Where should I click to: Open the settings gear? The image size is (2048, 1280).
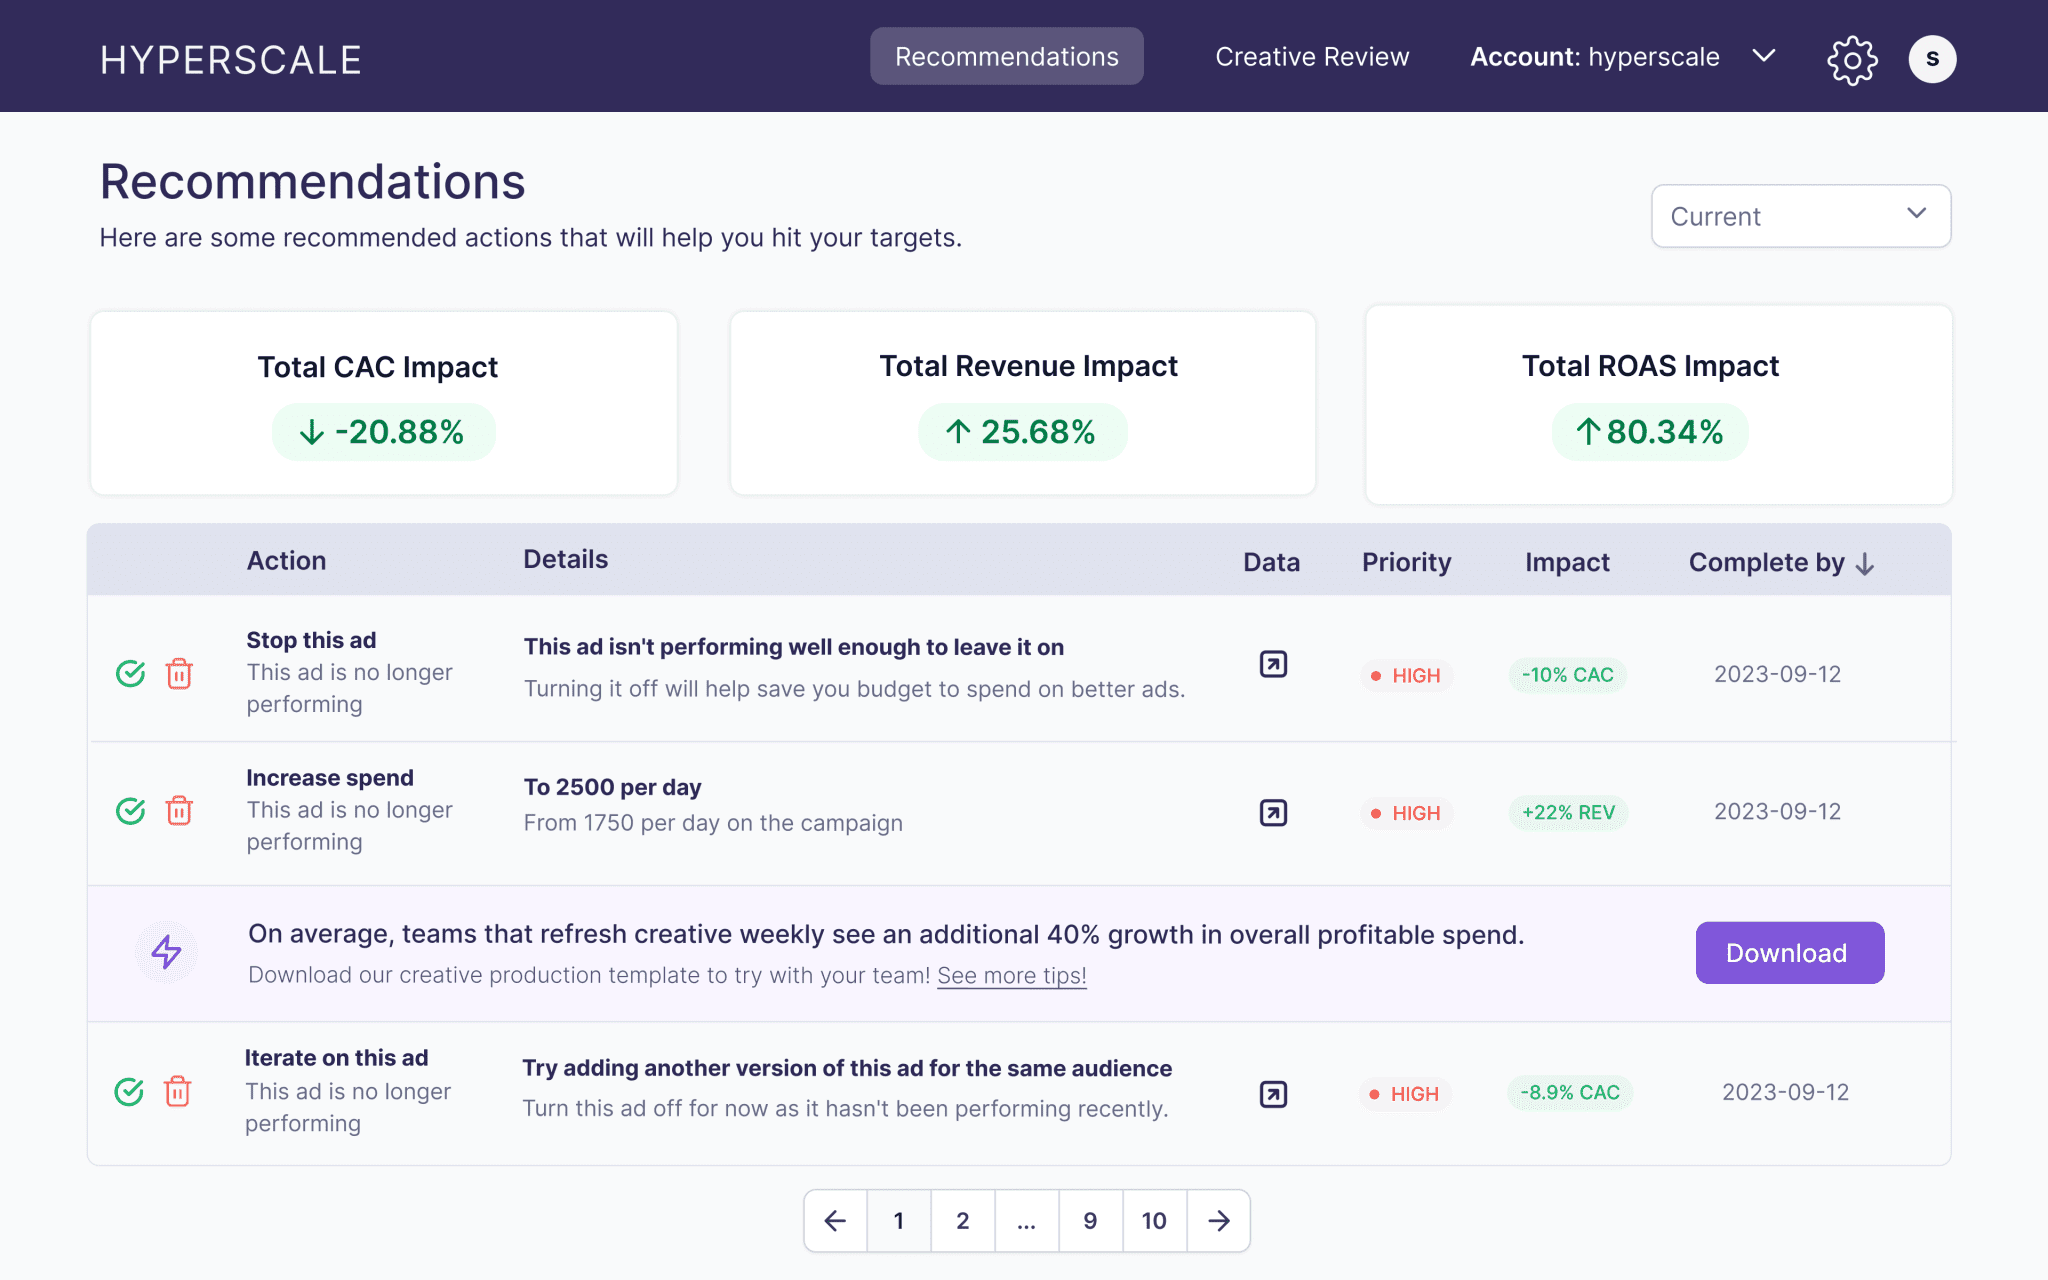(x=1852, y=58)
